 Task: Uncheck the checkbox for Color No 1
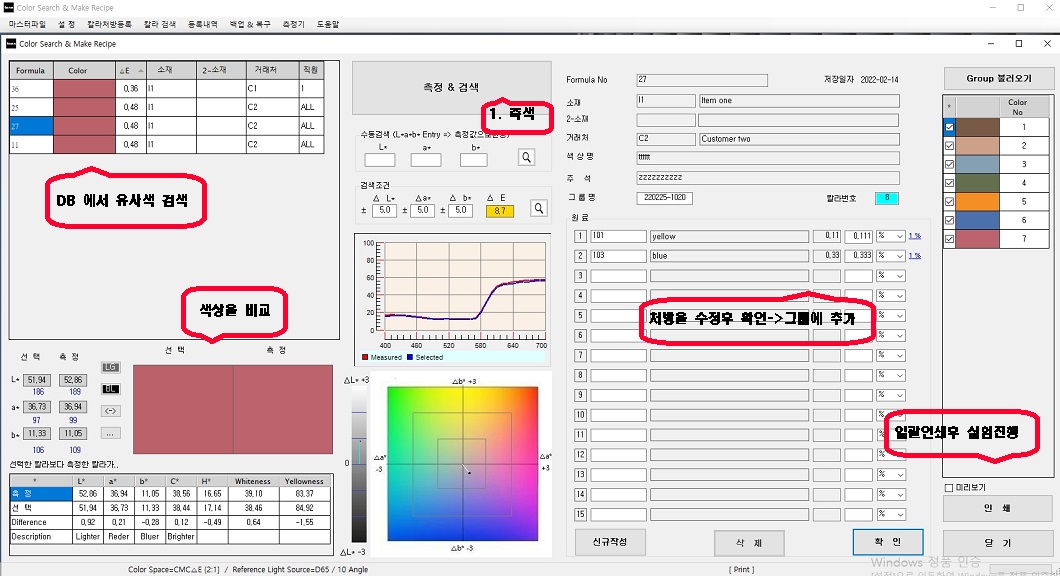coord(950,128)
